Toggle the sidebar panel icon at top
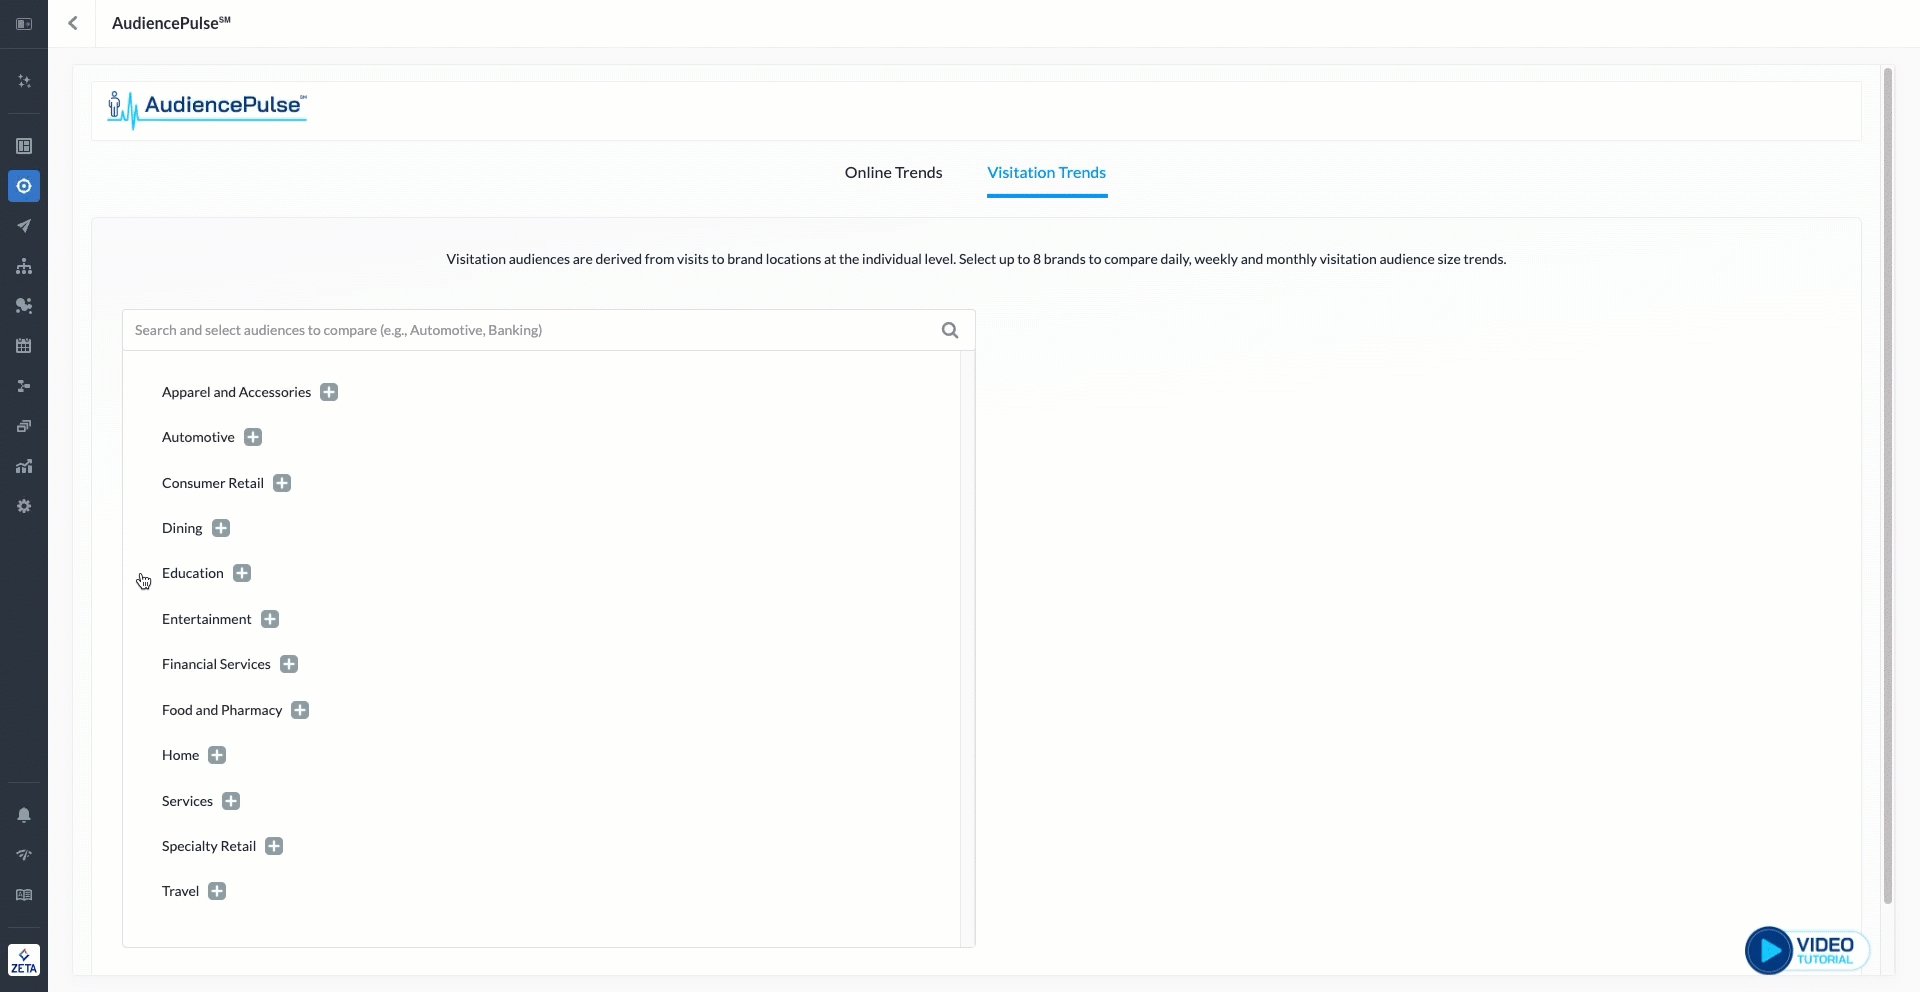This screenshot has width=1920, height=992. click(24, 23)
